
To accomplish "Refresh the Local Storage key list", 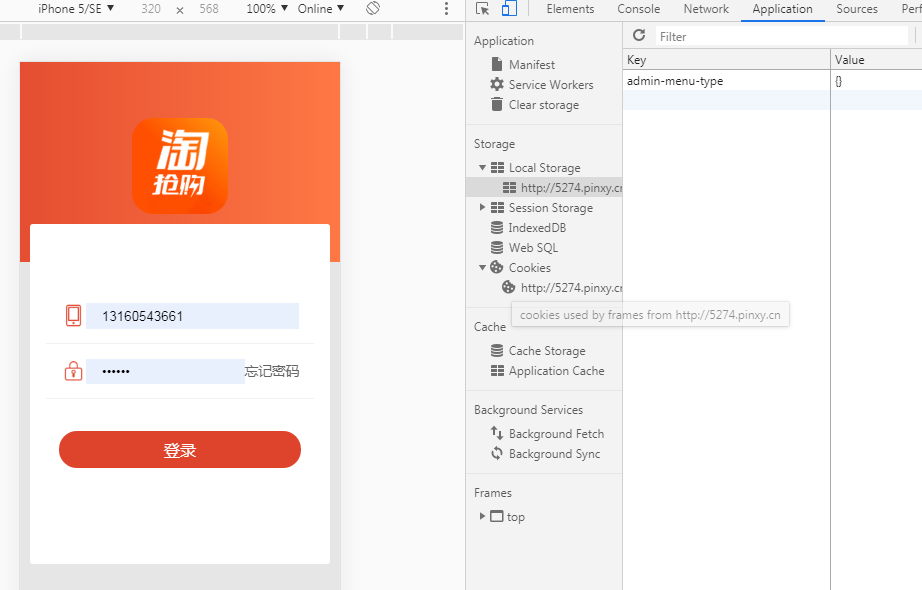I will pos(639,35).
